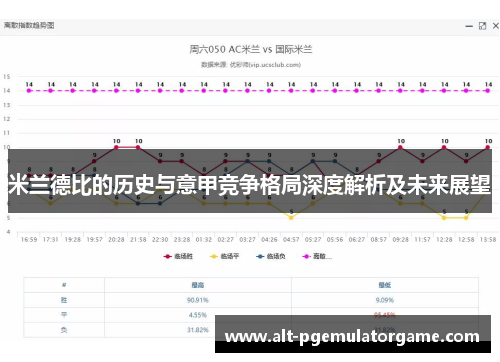Click the 最低 column header
Screen dimensions: 500x362
click(385, 285)
